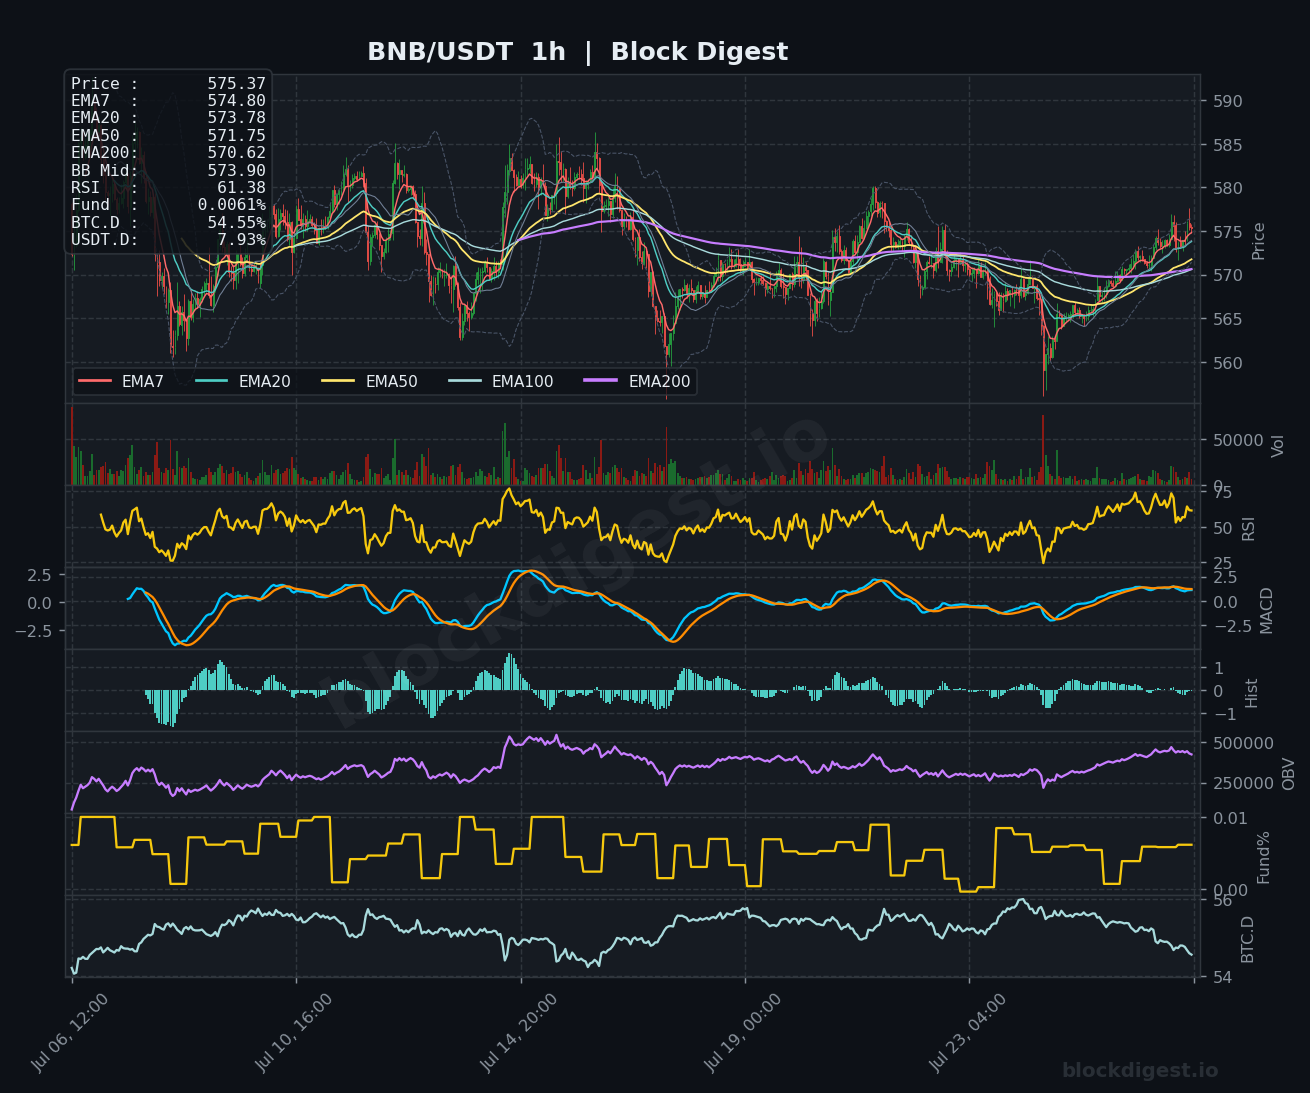Click the BTC.D panel axis label
This screenshot has width=1310, height=1093.
point(1247,939)
